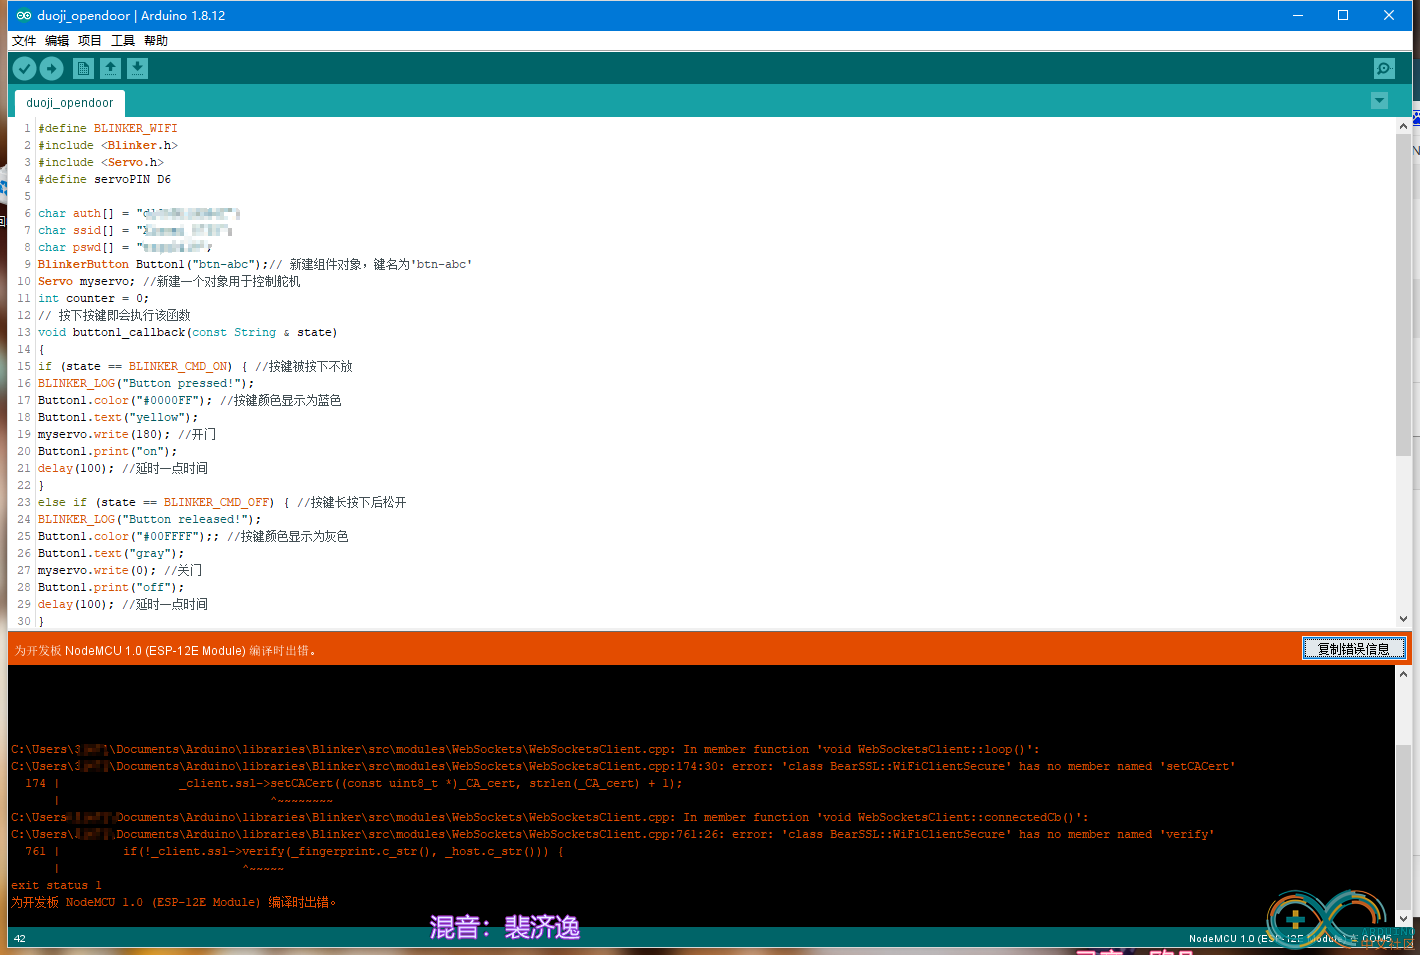Create a new sketch with New icon
This screenshot has width=1420, height=955.
(83, 68)
